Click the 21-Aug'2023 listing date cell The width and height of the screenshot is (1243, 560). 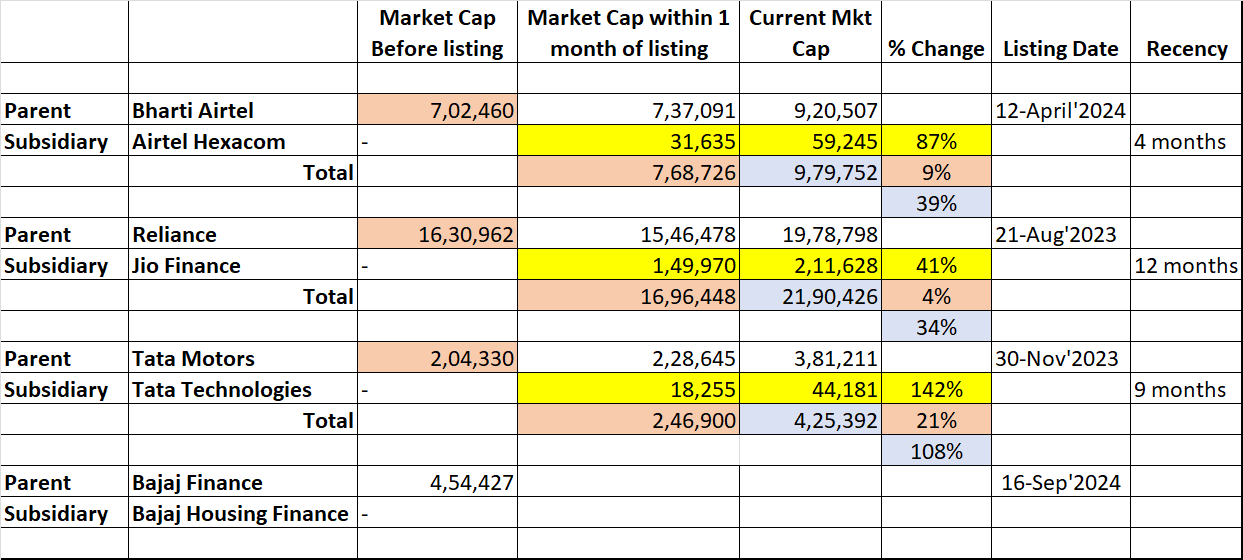(1060, 235)
